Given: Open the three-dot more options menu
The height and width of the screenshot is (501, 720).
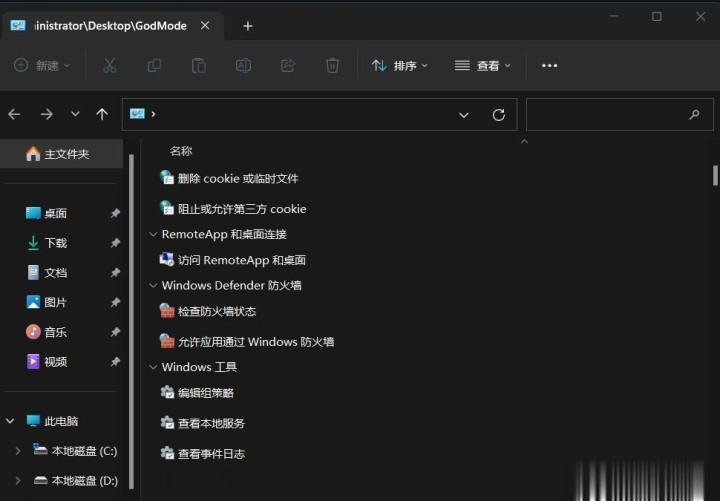Looking at the screenshot, I should 549,65.
